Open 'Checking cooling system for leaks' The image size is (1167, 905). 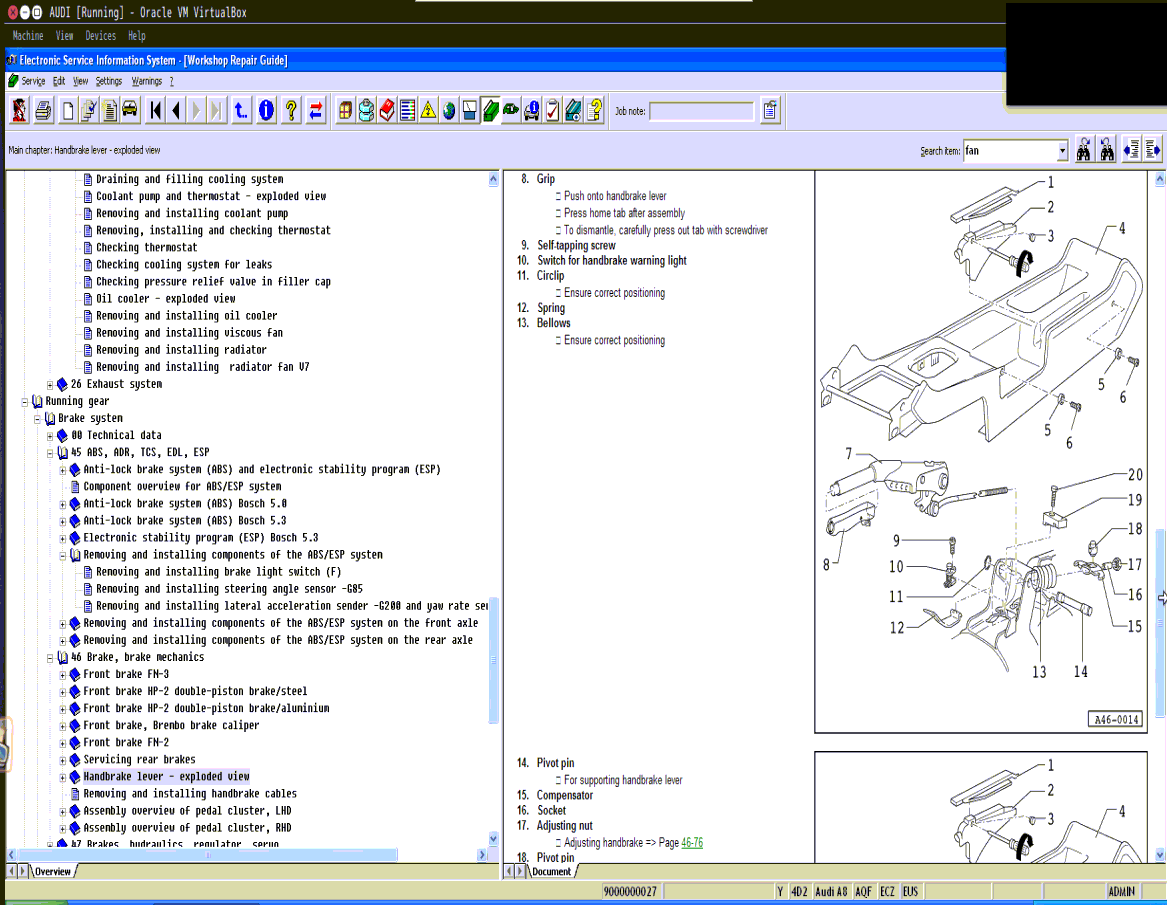(x=184, y=264)
